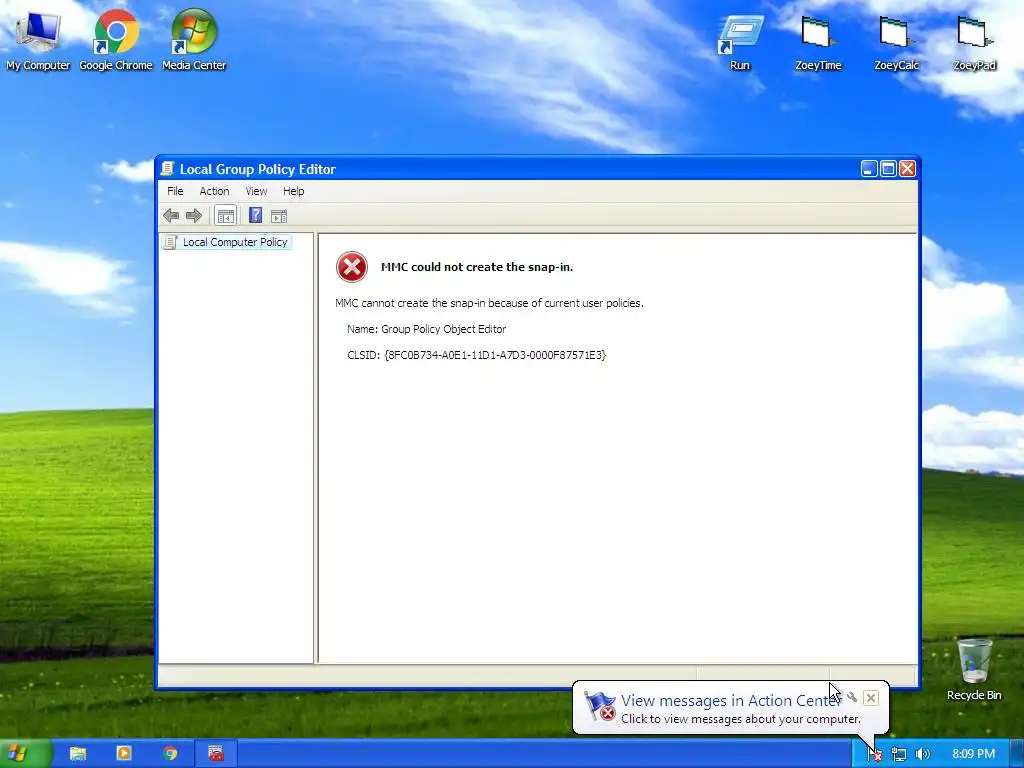This screenshot has height=768, width=1024.
Task: Click the Local Group Policy Editor title bar icon
Action: click(x=167, y=168)
